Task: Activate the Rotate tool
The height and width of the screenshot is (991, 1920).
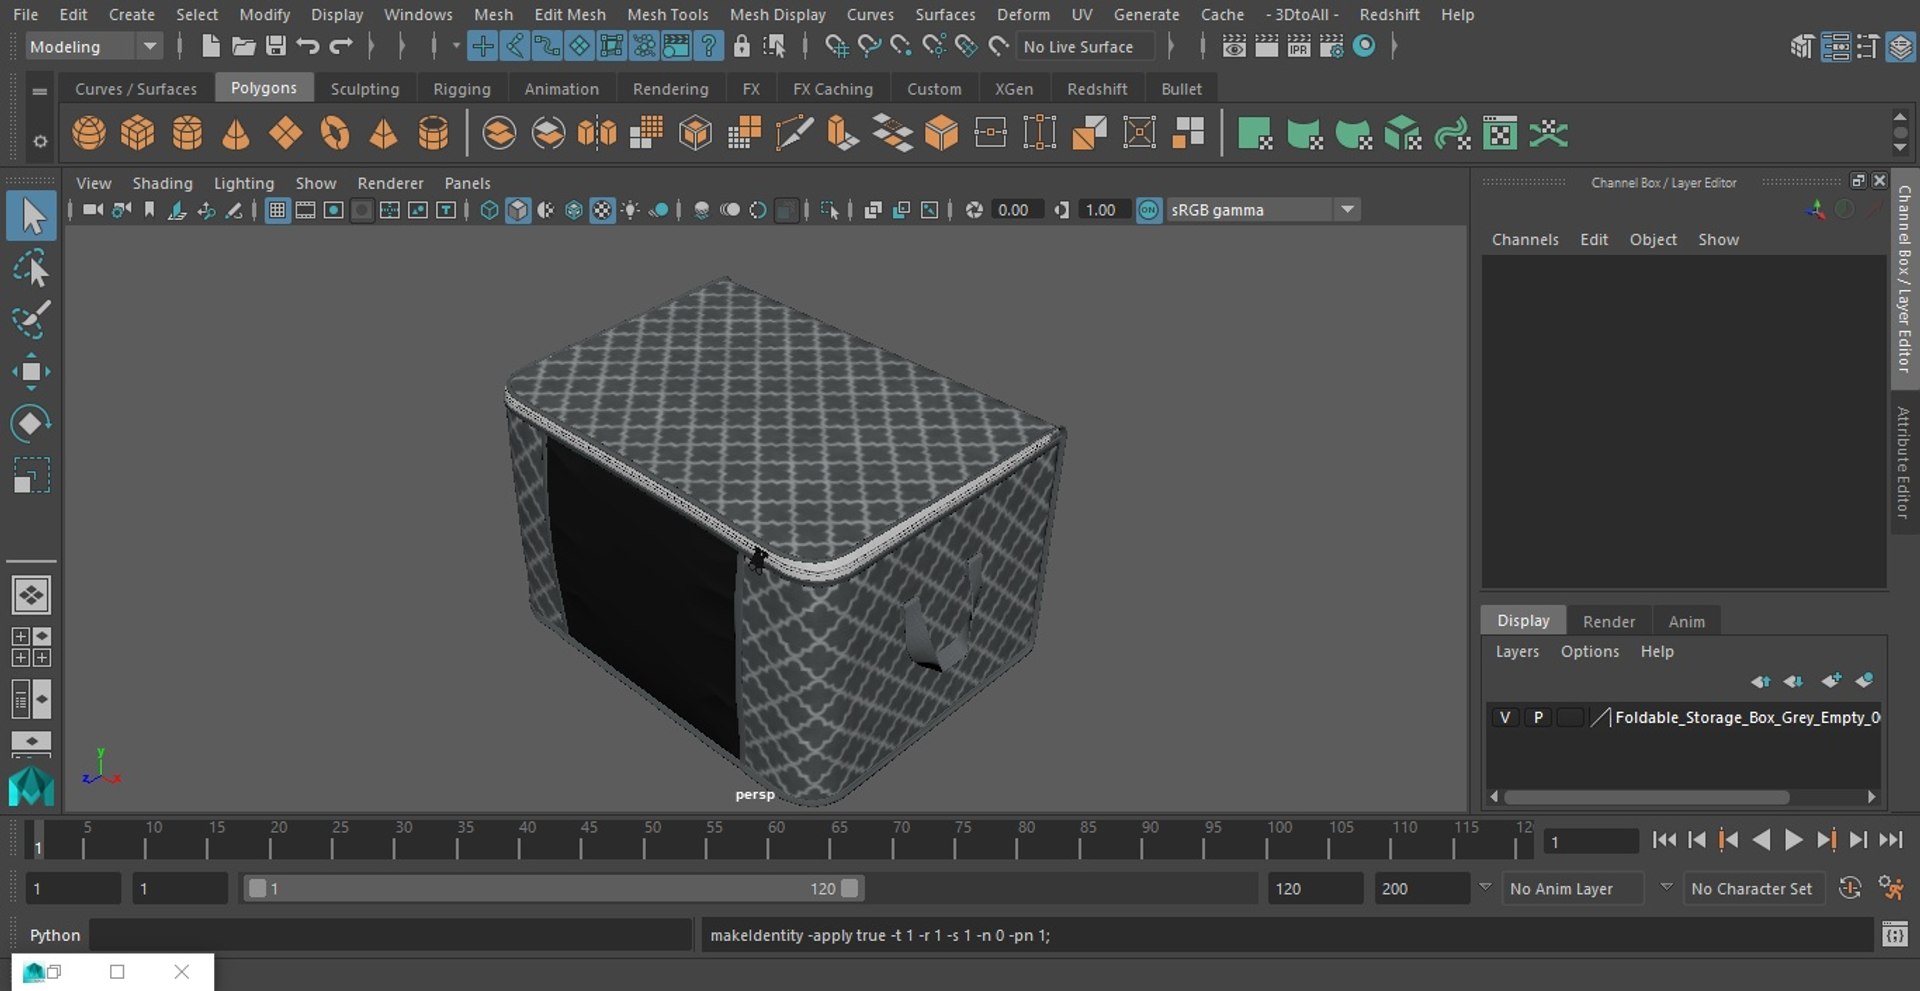Action: click(x=31, y=423)
